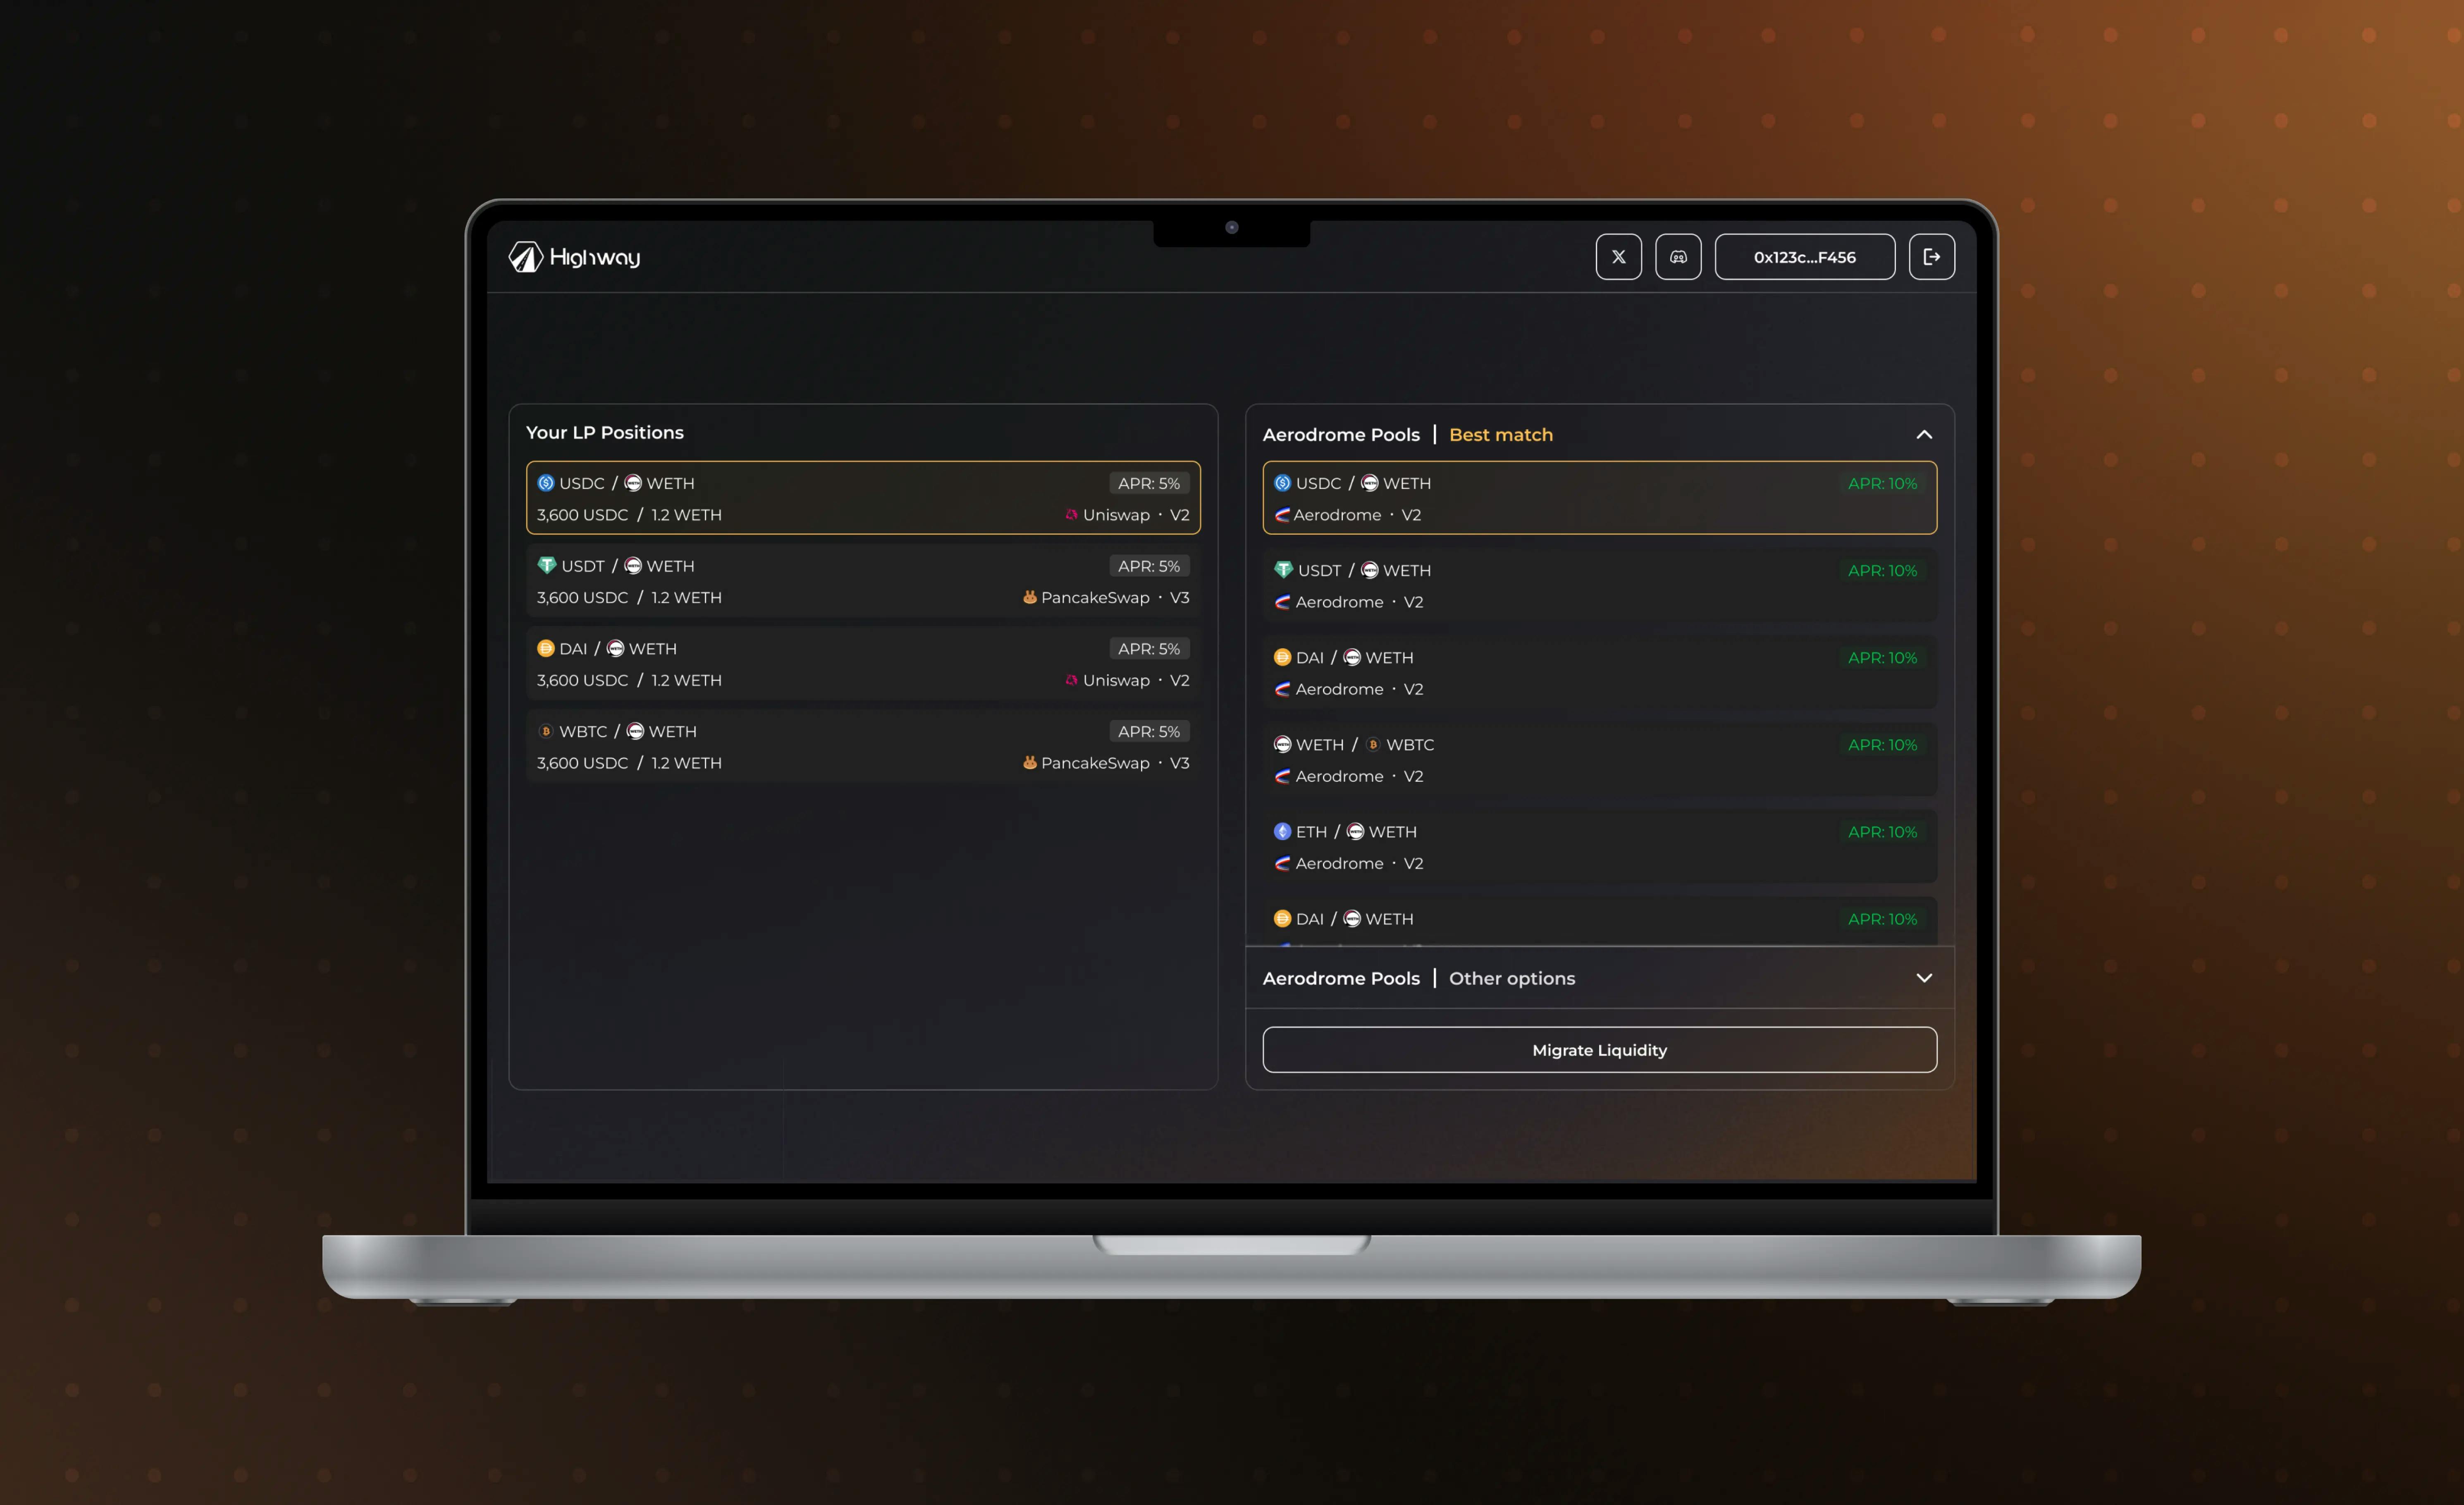Select the USDC / WETH Uniswap V2 position

coord(863,498)
